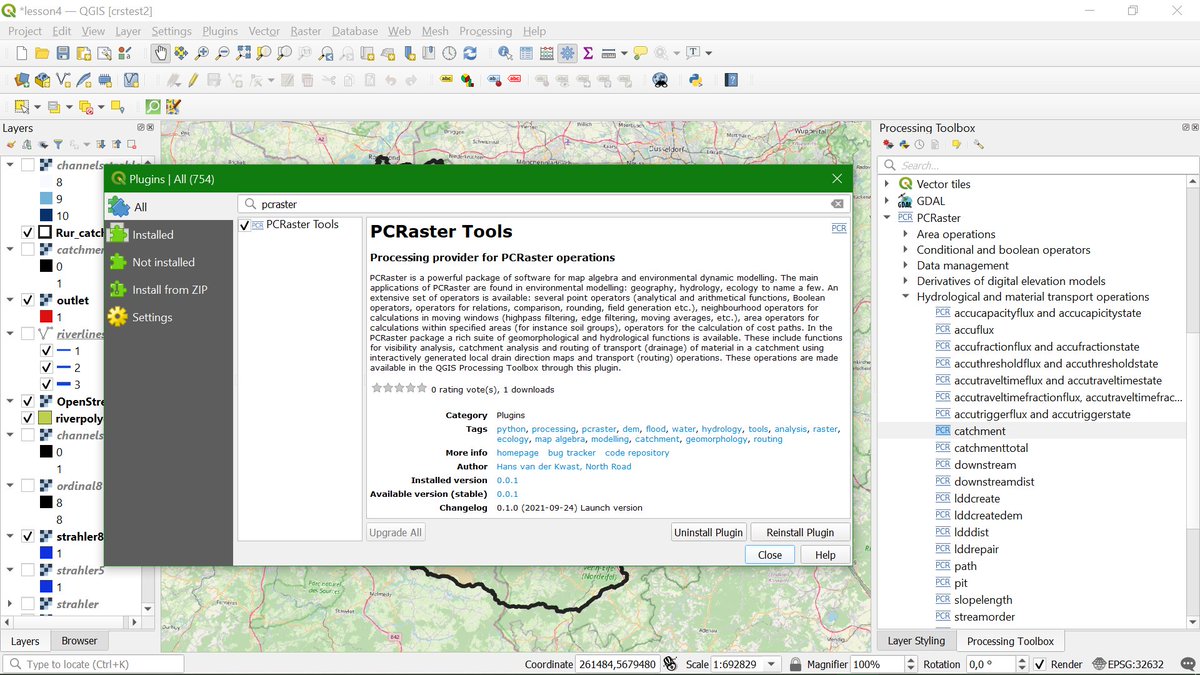
Task: Select the Identify Features tool
Action: pos(505,53)
